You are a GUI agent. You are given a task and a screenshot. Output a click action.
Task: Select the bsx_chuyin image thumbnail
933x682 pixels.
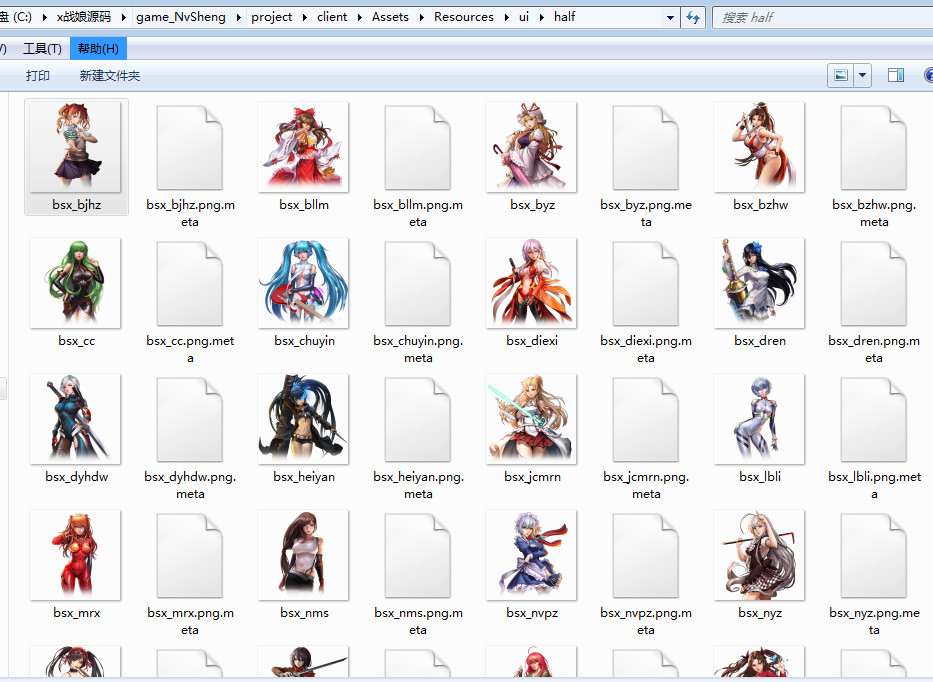pos(303,283)
